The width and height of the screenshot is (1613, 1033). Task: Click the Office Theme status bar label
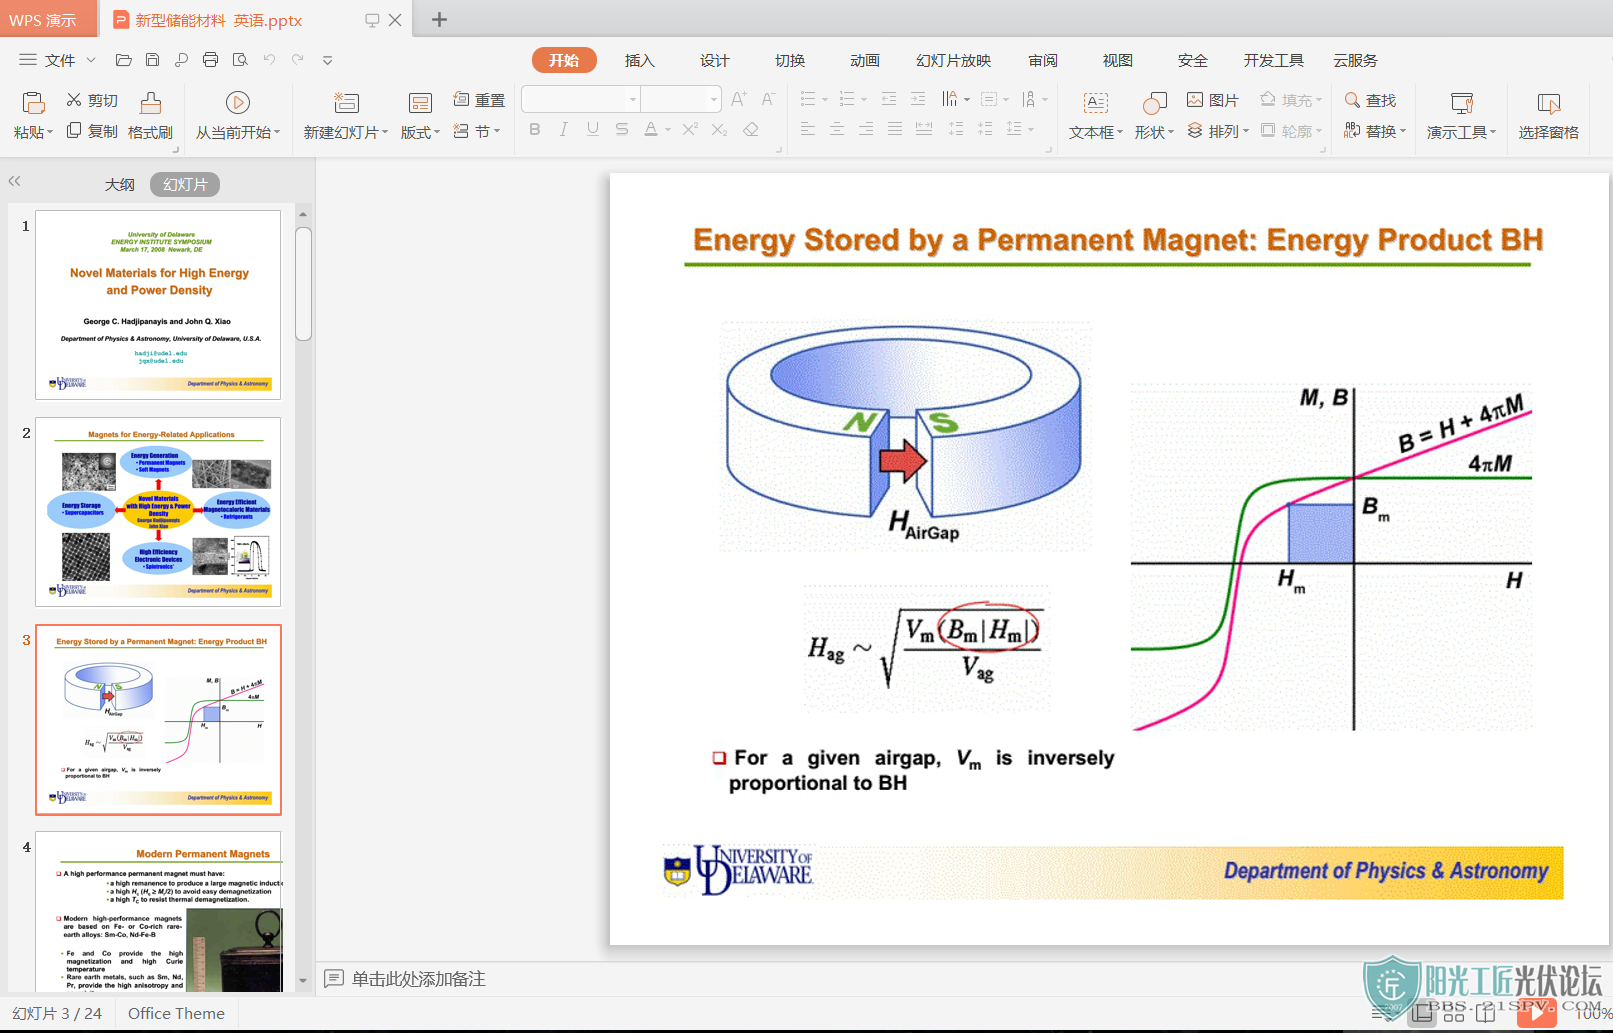(176, 1013)
